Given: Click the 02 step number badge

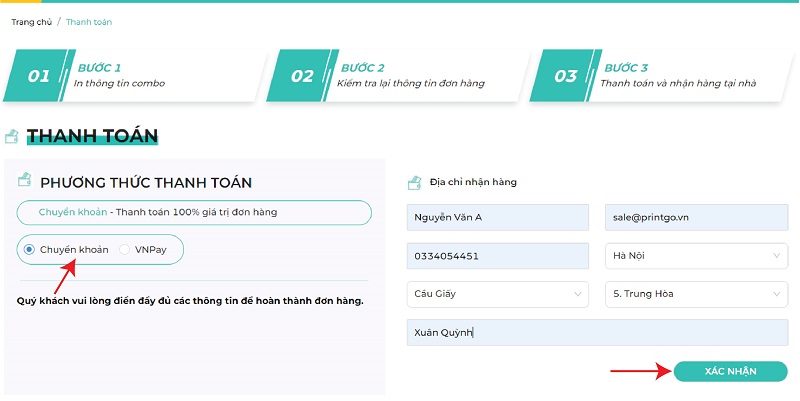Looking at the screenshot, I should click(302, 76).
